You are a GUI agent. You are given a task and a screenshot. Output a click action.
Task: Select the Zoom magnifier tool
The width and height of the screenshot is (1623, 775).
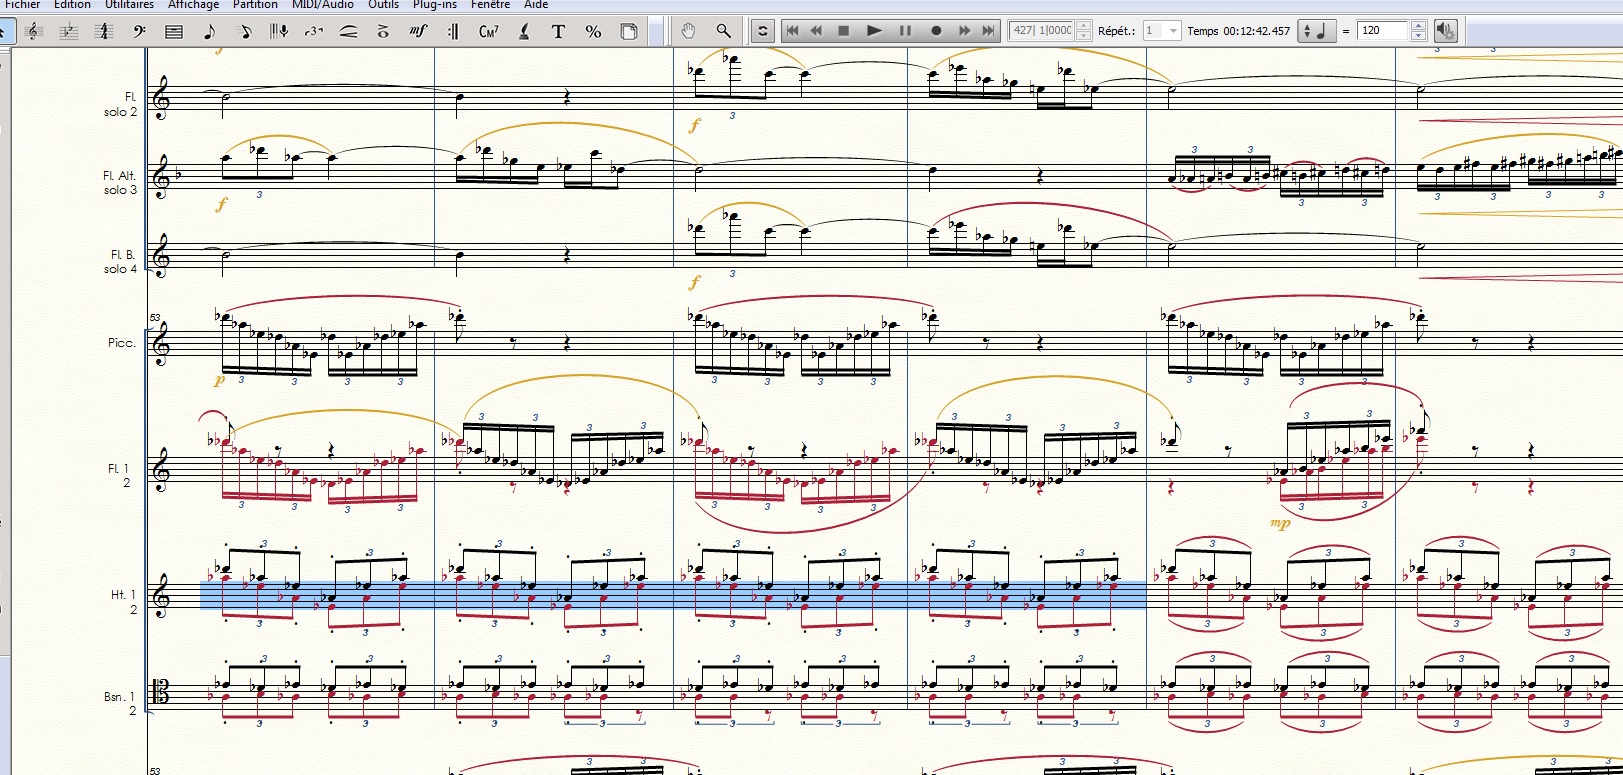[x=723, y=31]
